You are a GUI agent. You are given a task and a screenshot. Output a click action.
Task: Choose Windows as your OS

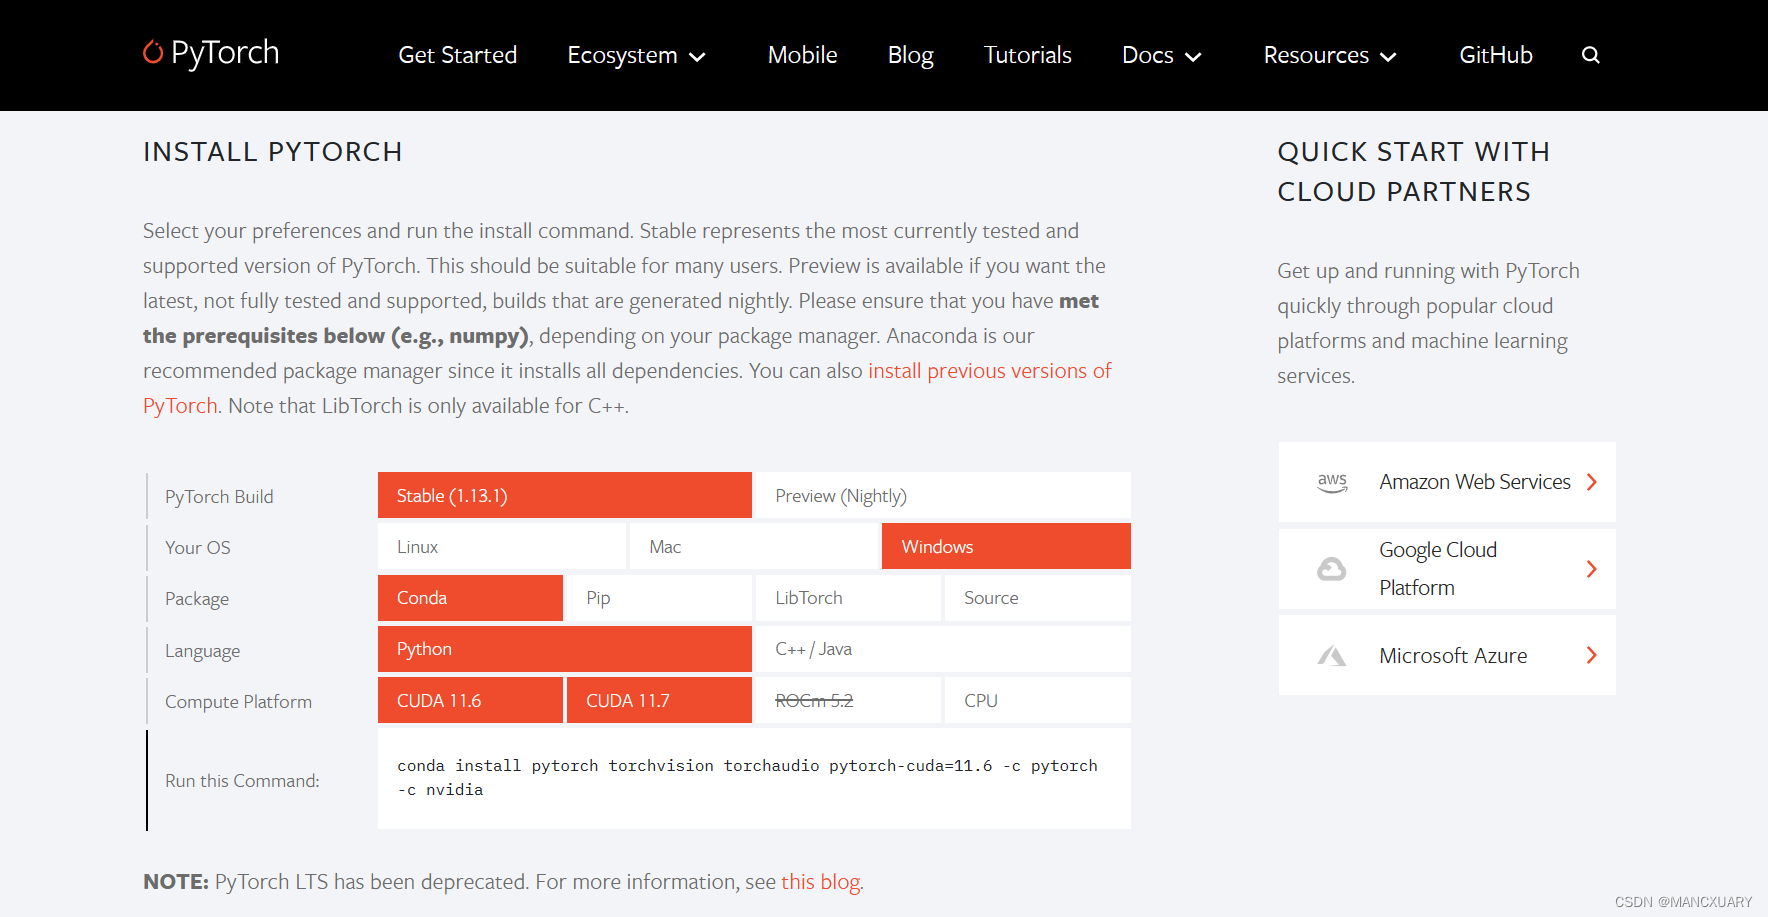coord(1006,546)
